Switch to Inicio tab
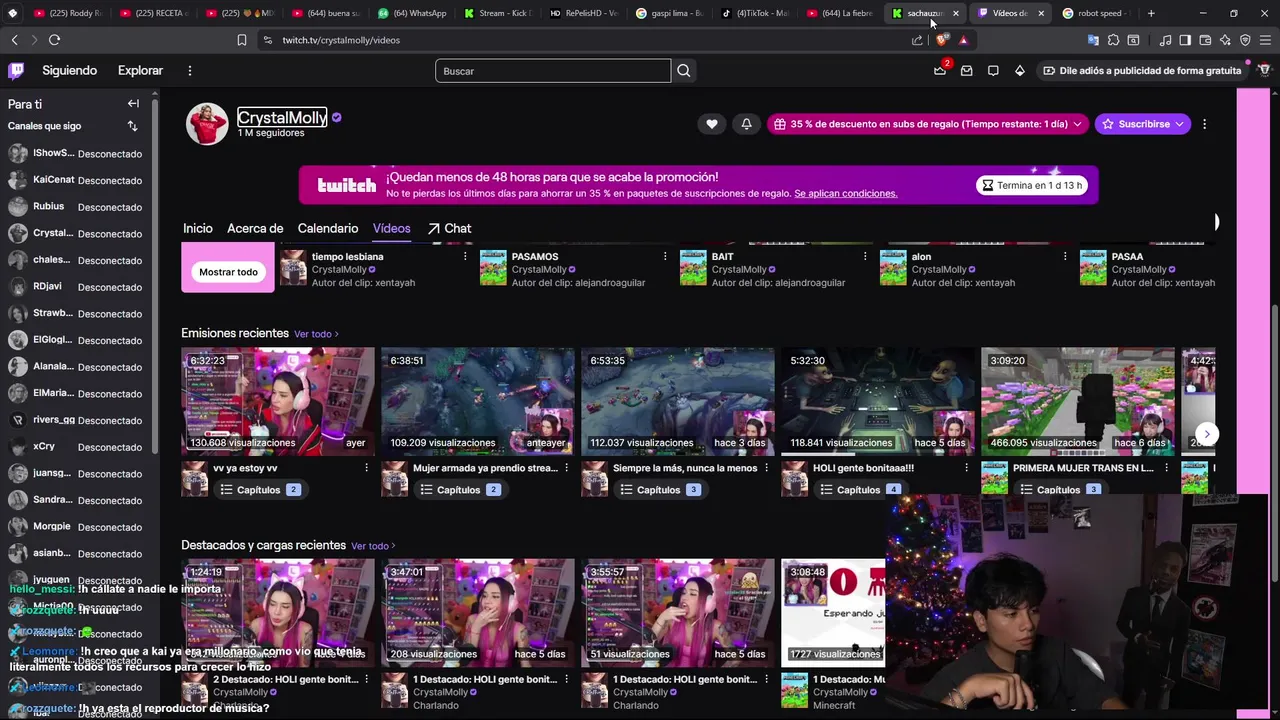This screenshot has width=1280, height=720. tap(198, 228)
